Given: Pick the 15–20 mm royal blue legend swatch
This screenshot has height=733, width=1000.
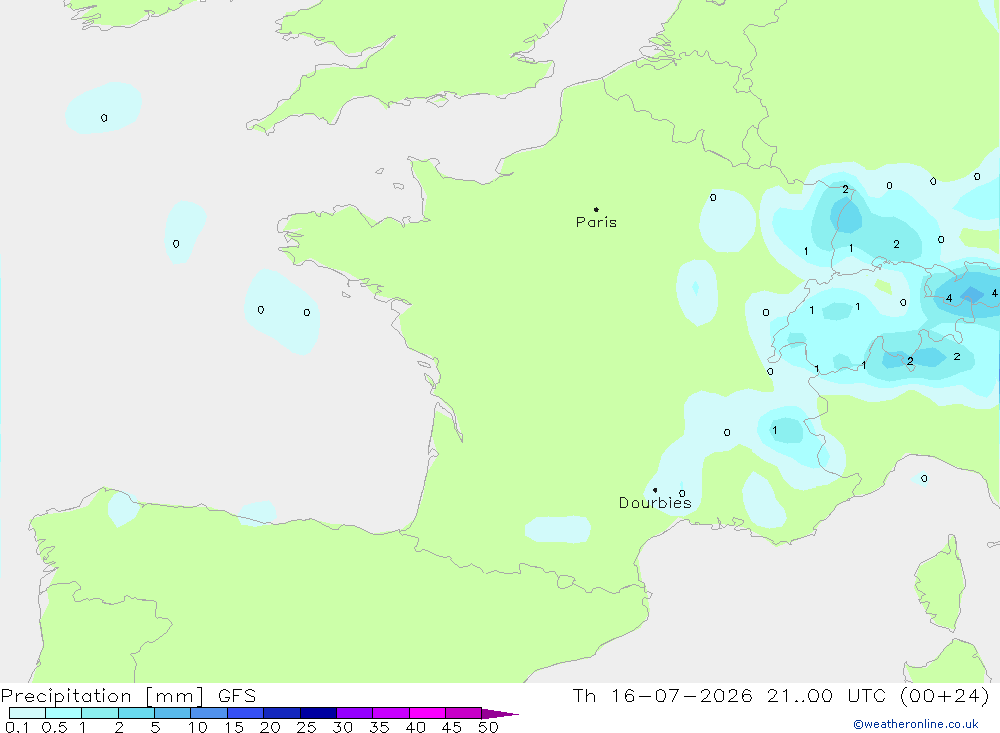Looking at the screenshot, I should [x=246, y=713].
